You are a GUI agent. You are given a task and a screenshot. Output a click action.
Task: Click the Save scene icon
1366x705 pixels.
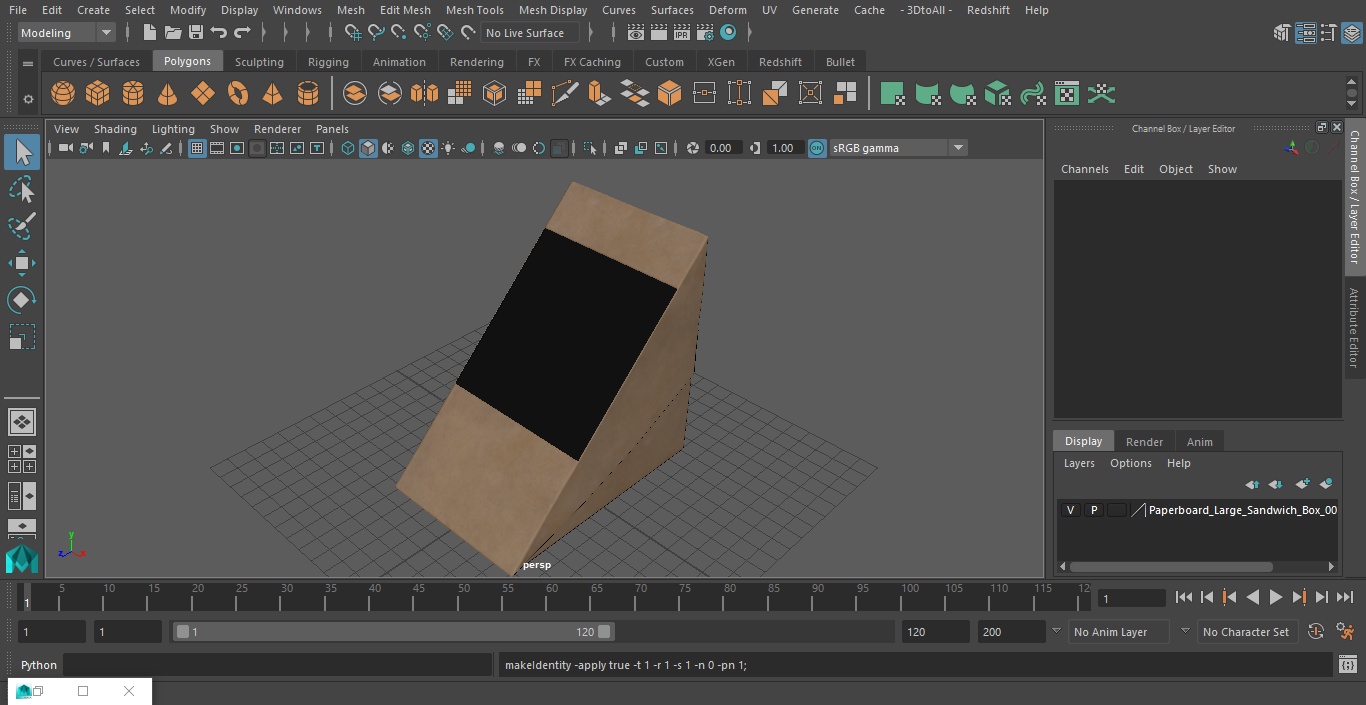tap(196, 33)
